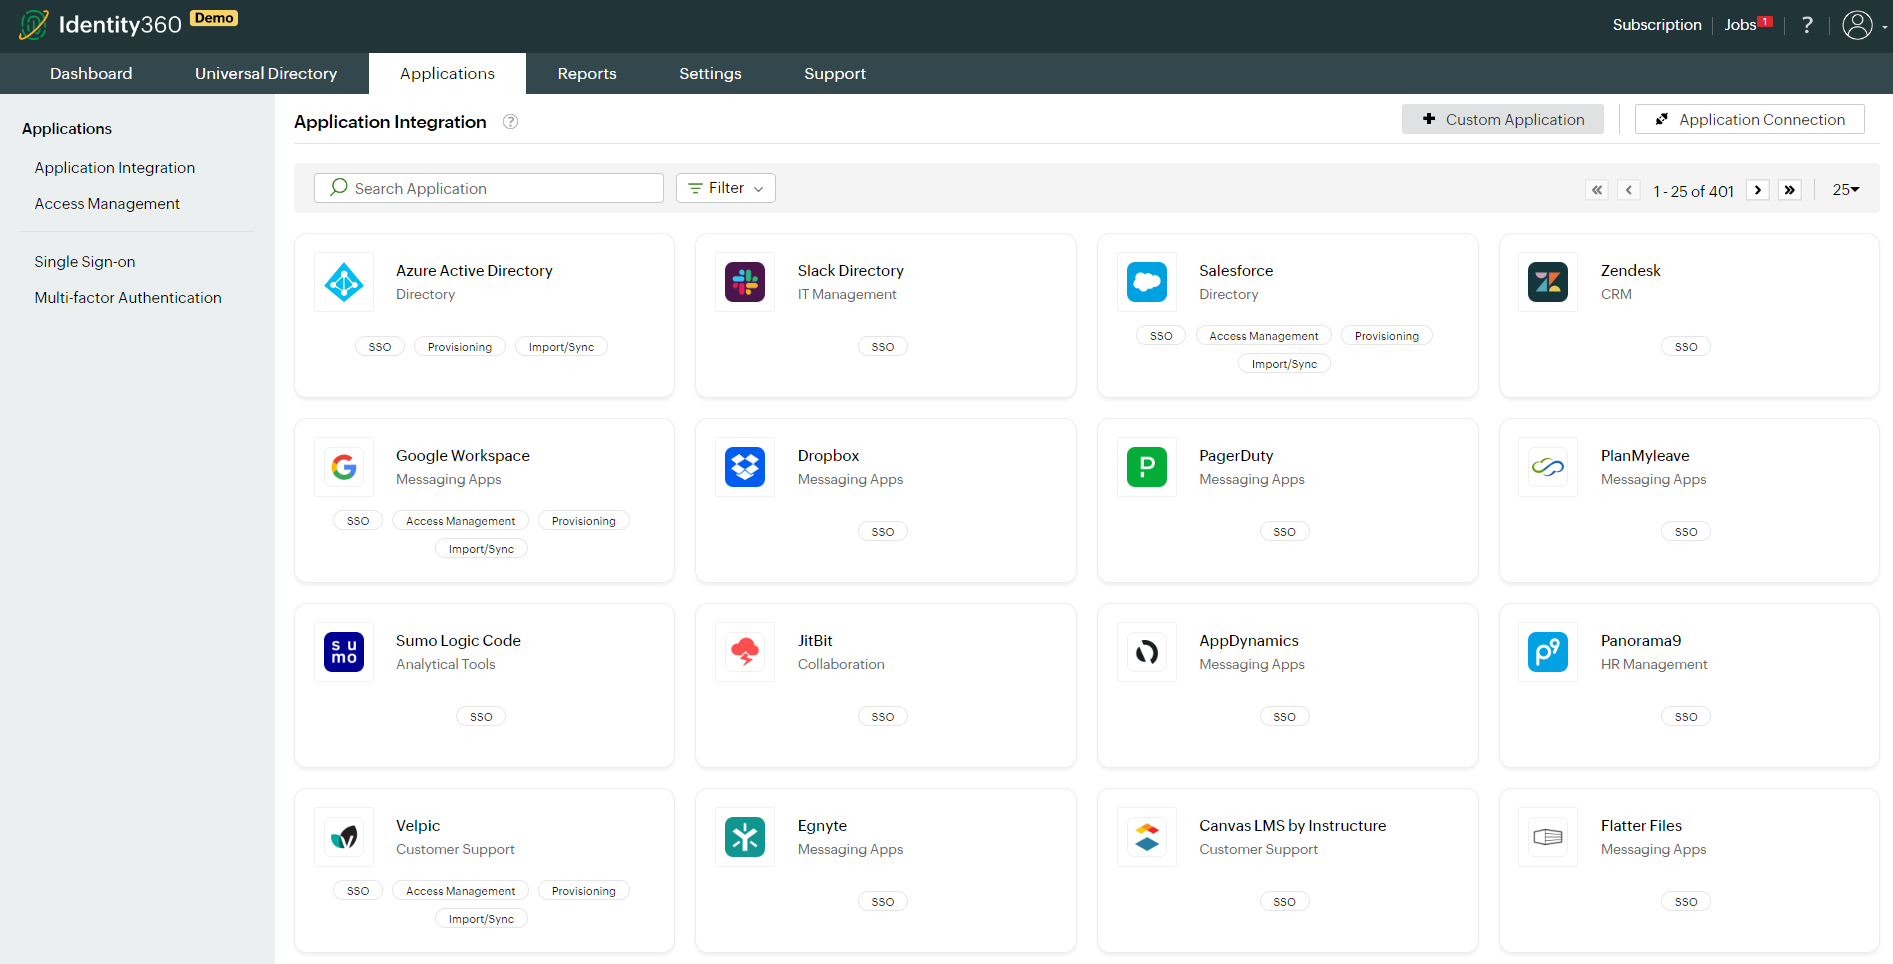Click the Egnyte app icon
Image resolution: width=1893 pixels, height=964 pixels.
(744, 837)
